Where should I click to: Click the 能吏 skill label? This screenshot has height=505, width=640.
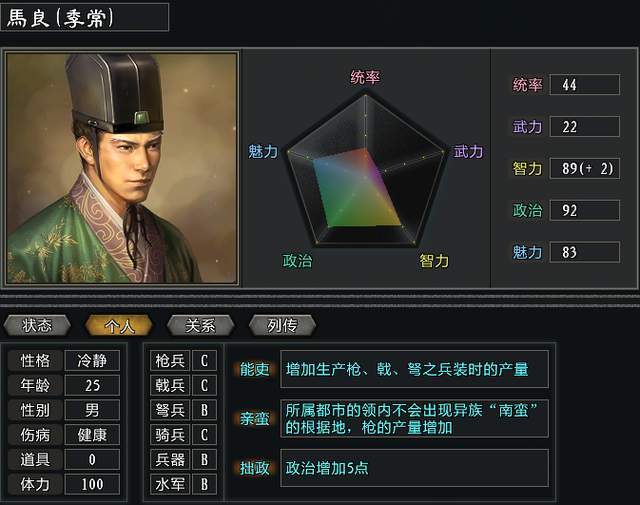pyautogui.click(x=255, y=369)
